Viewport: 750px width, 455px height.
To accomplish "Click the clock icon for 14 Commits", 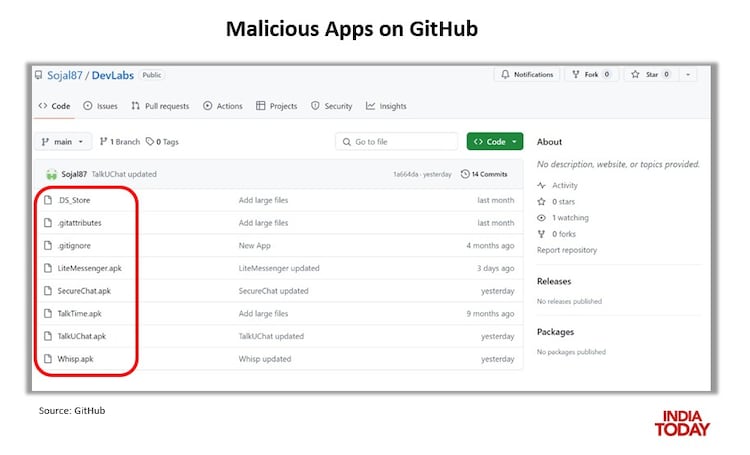I will pos(466,174).
